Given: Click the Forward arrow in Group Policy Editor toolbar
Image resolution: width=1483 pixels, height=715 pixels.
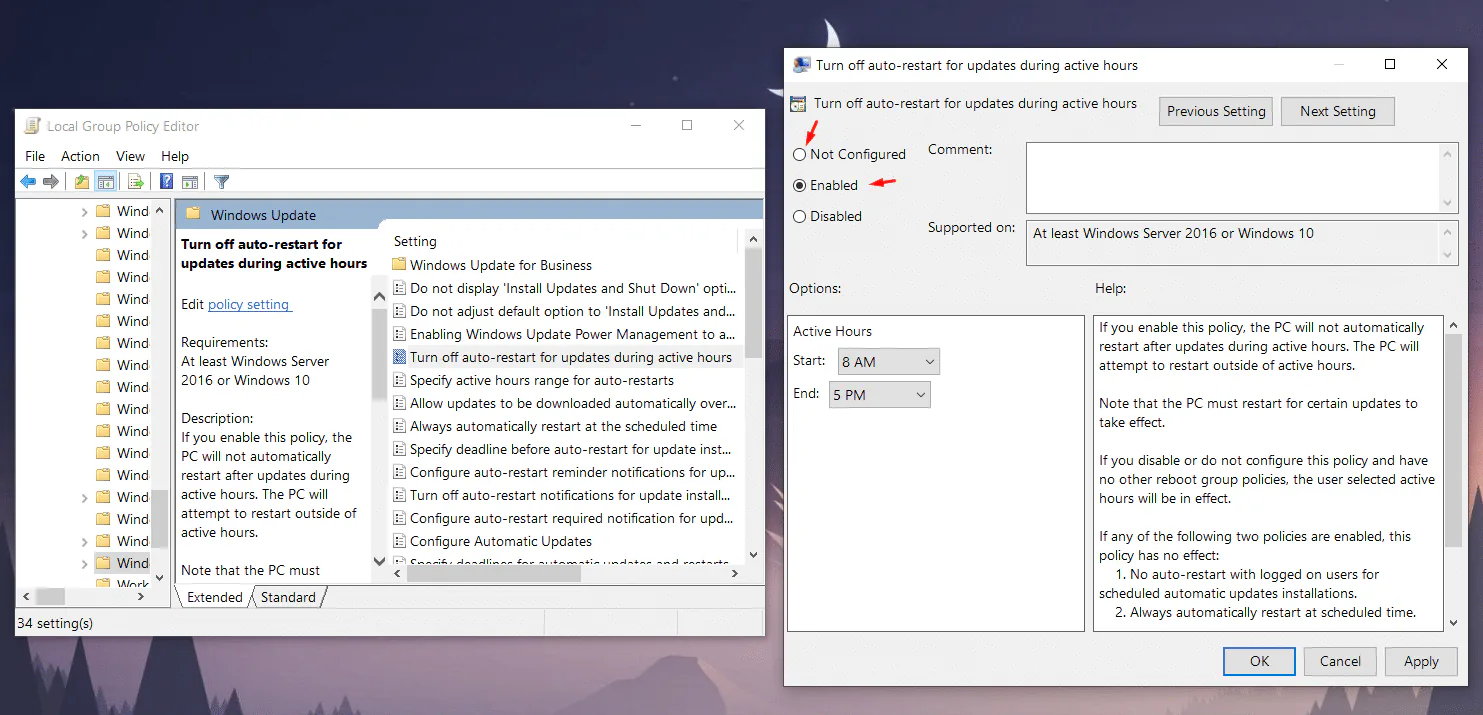Looking at the screenshot, I should 50,182.
